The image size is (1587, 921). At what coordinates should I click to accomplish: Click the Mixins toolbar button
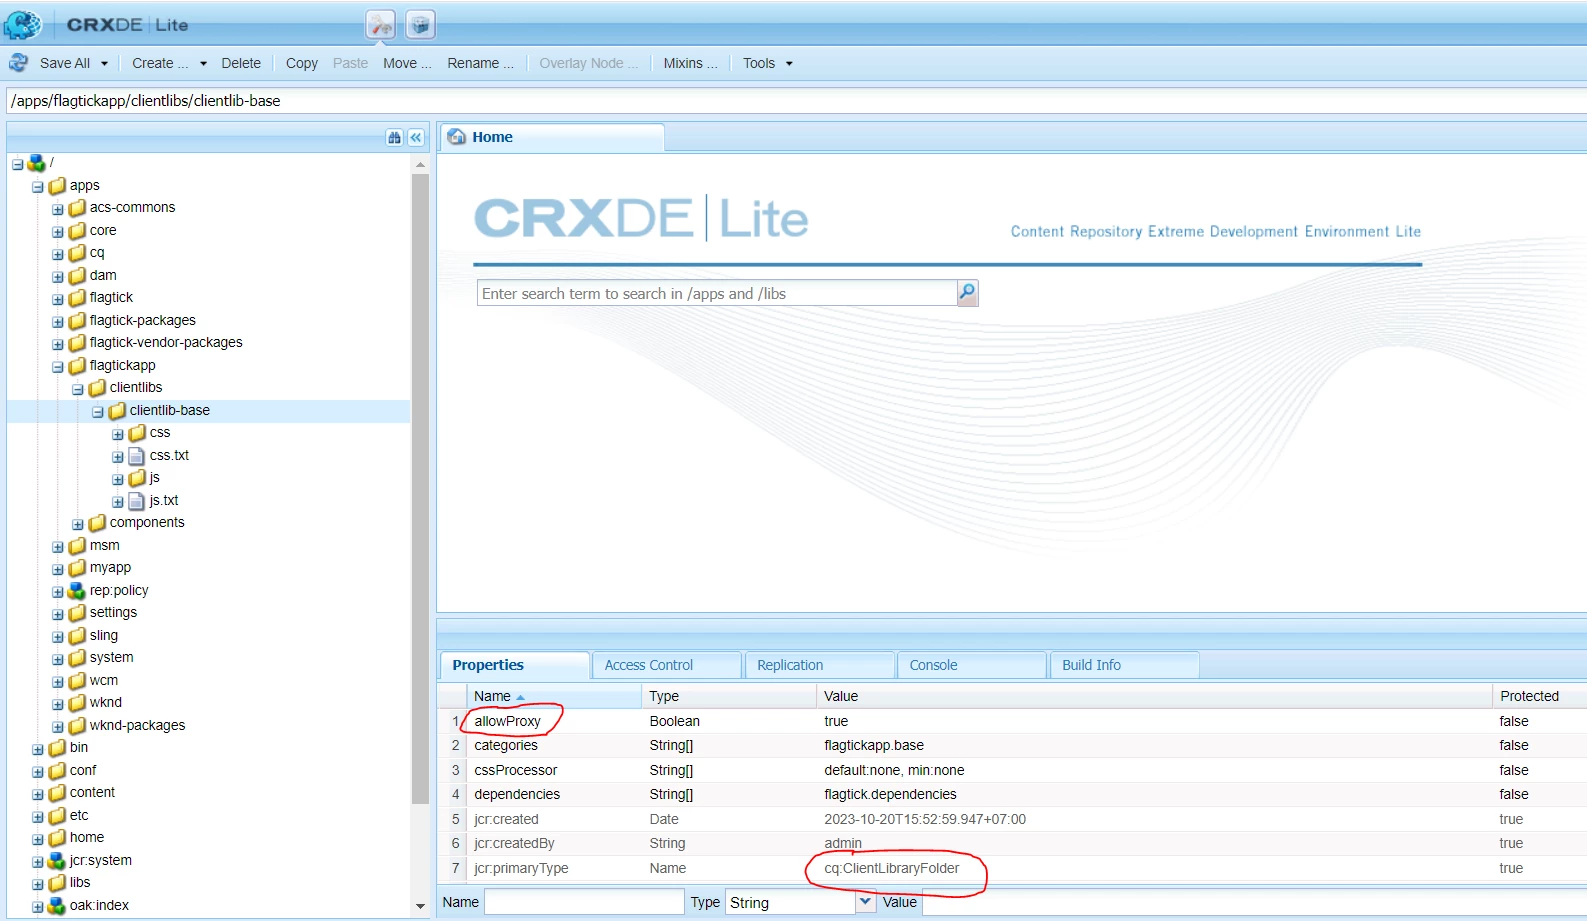pyautogui.click(x=690, y=63)
